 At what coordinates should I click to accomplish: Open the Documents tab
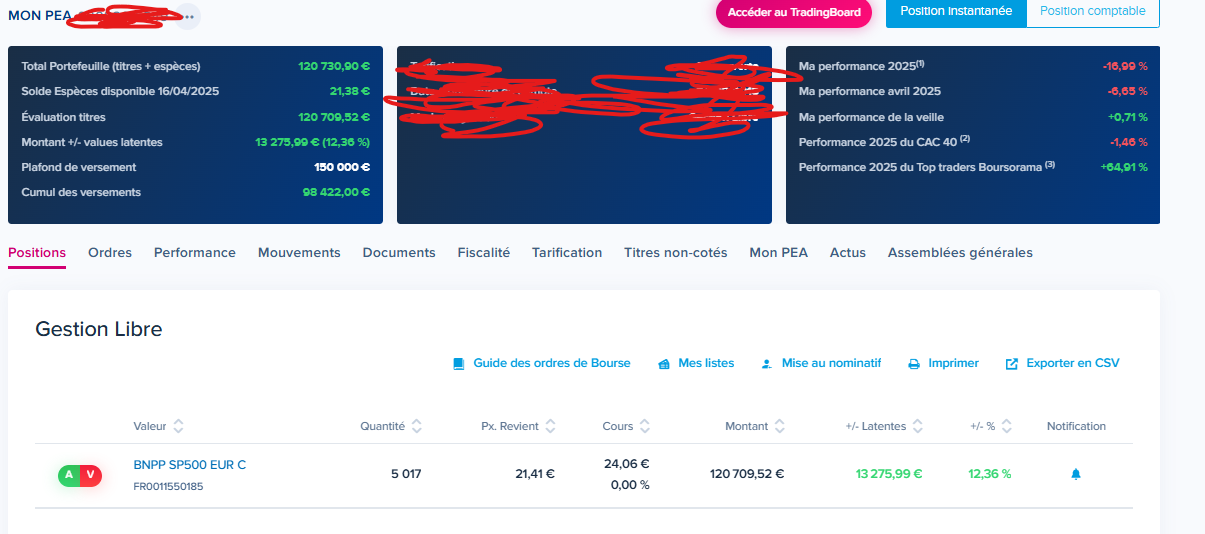399,253
